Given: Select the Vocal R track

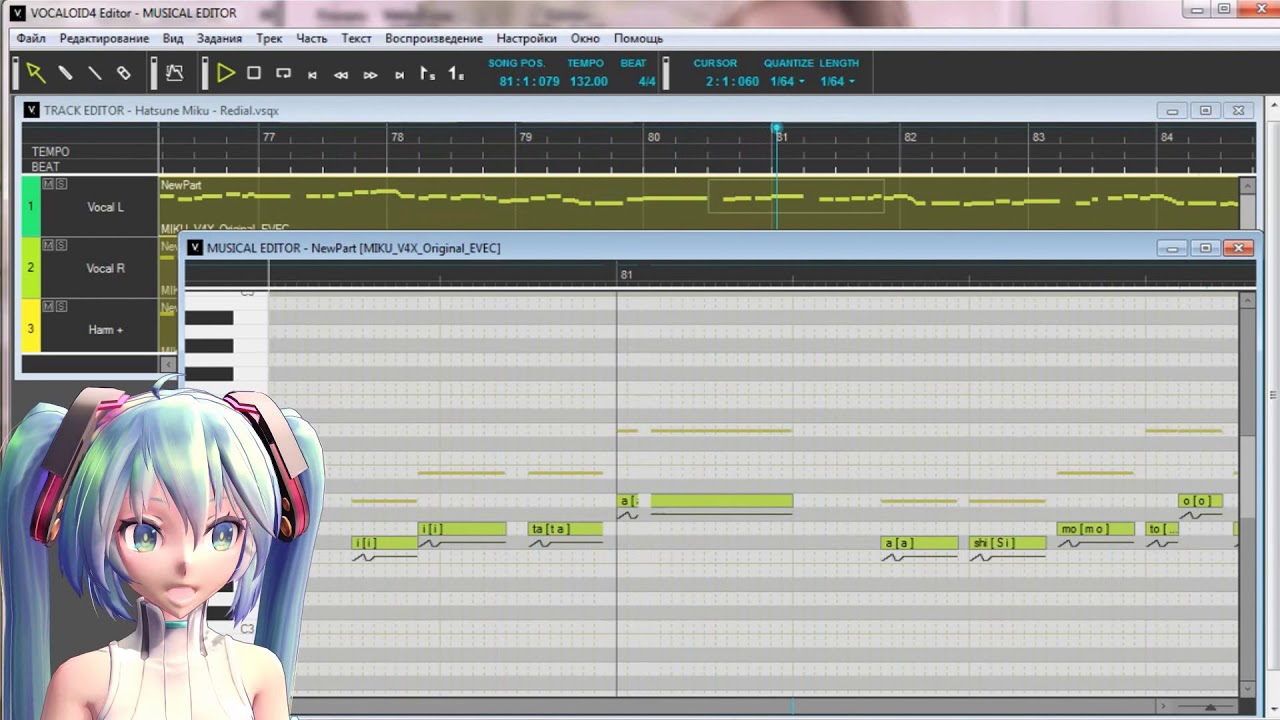Looking at the screenshot, I should (x=105, y=268).
